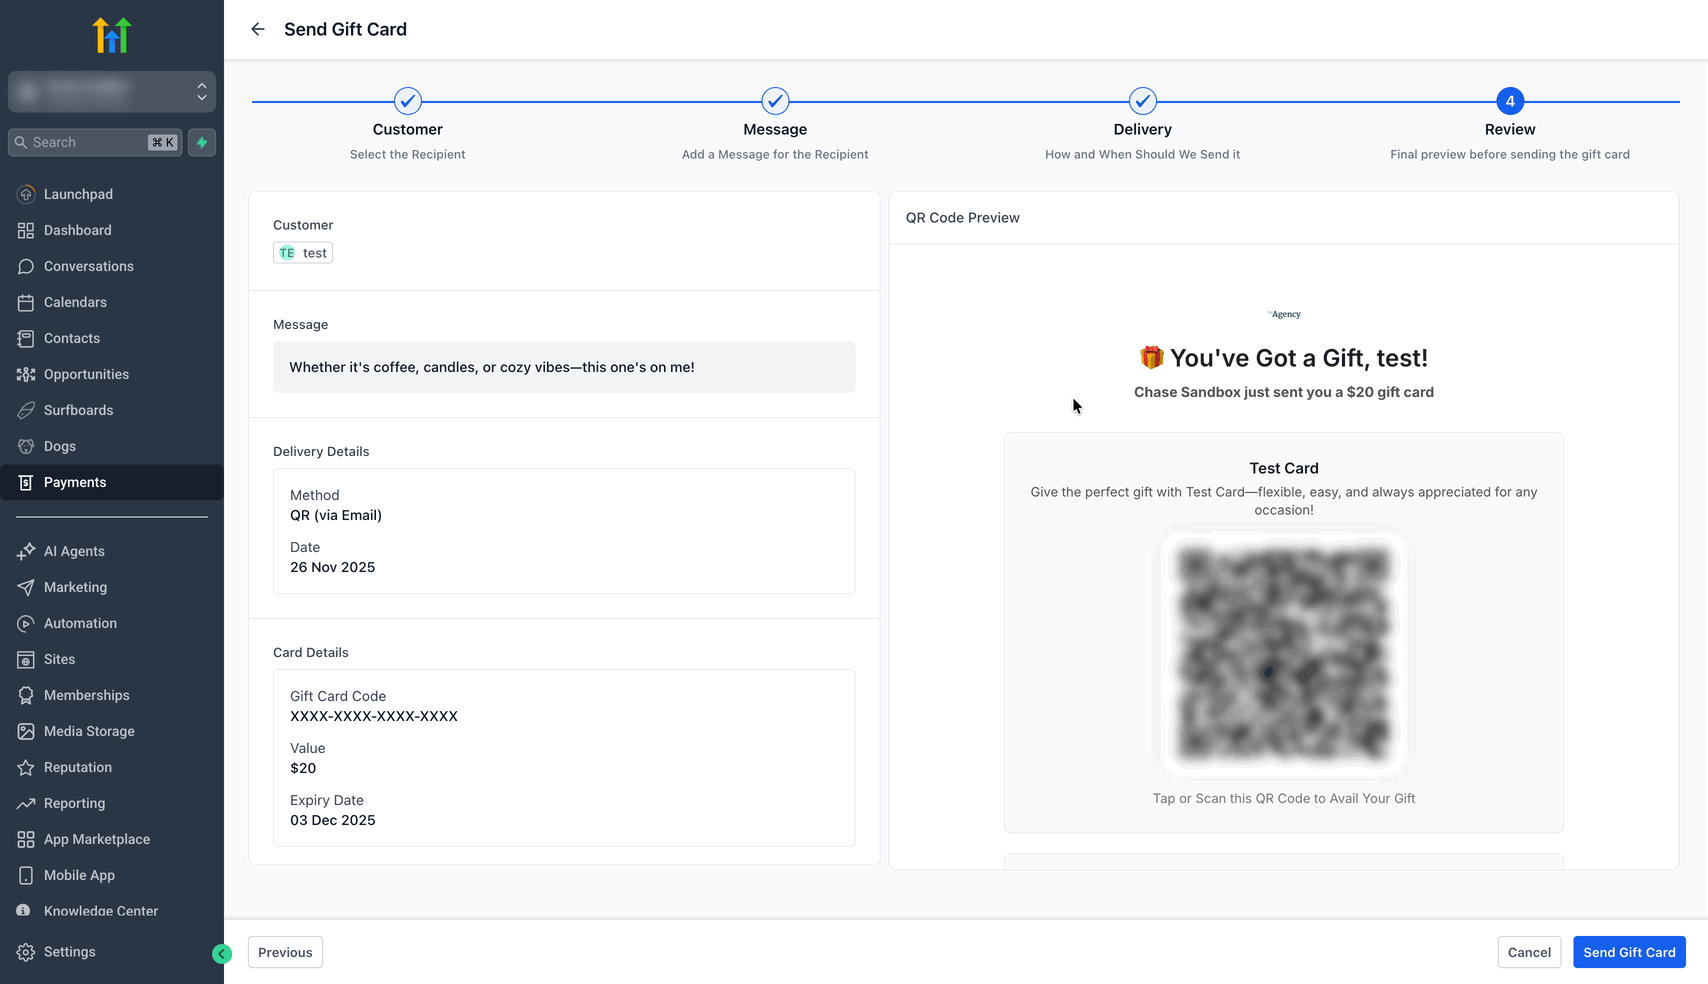Image resolution: width=1708 pixels, height=984 pixels.
Task: Click the sidebar Search field
Action: click(95, 142)
